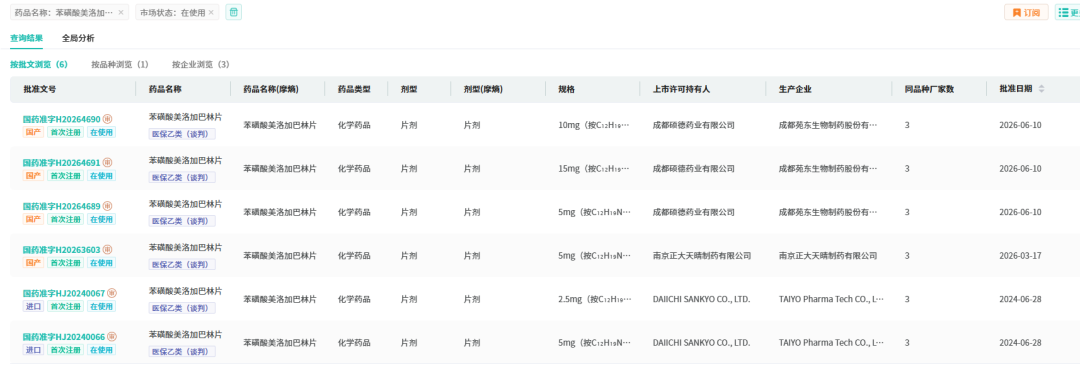Click the clear-filters trash icon

coord(233,12)
